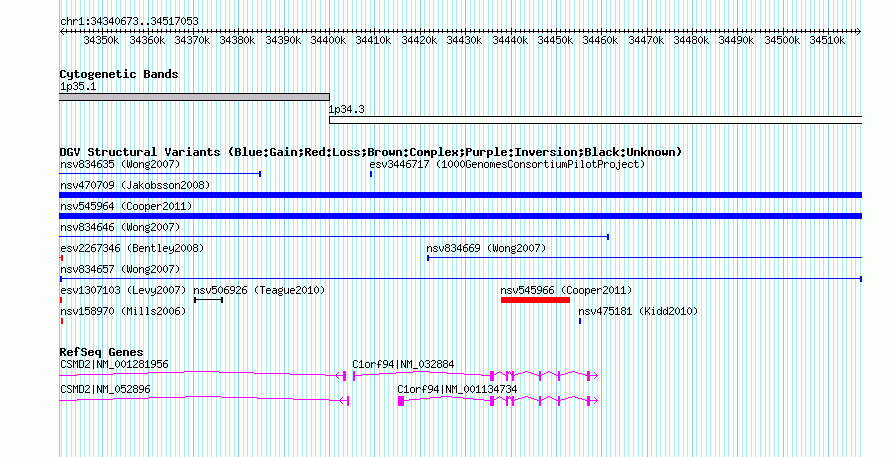Click the 34450k ruler position

pos(556,41)
